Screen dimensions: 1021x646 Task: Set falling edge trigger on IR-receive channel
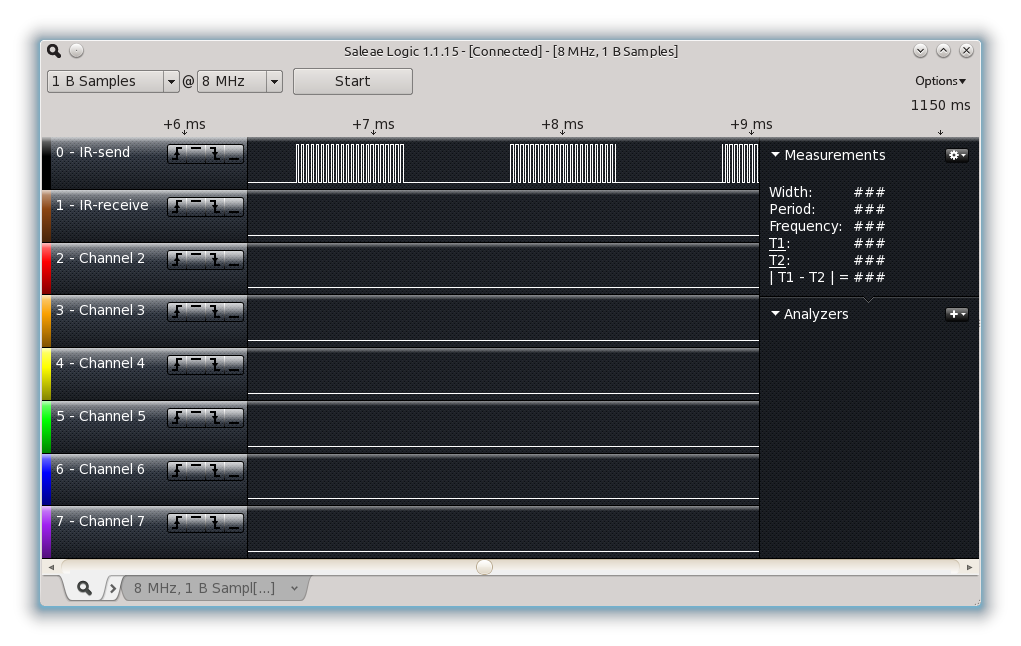(215, 207)
